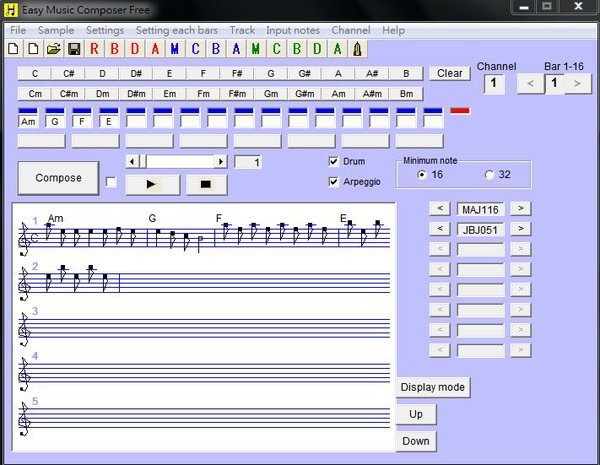Select the F# chord button
The image size is (600, 465).
coord(237,73)
